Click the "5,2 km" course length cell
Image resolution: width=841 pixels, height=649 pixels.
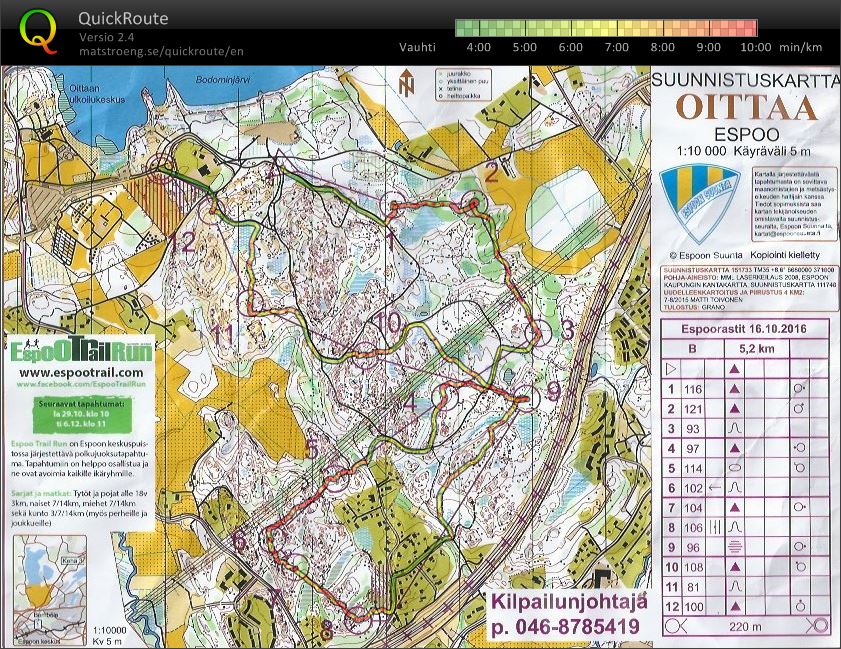pos(757,349)
